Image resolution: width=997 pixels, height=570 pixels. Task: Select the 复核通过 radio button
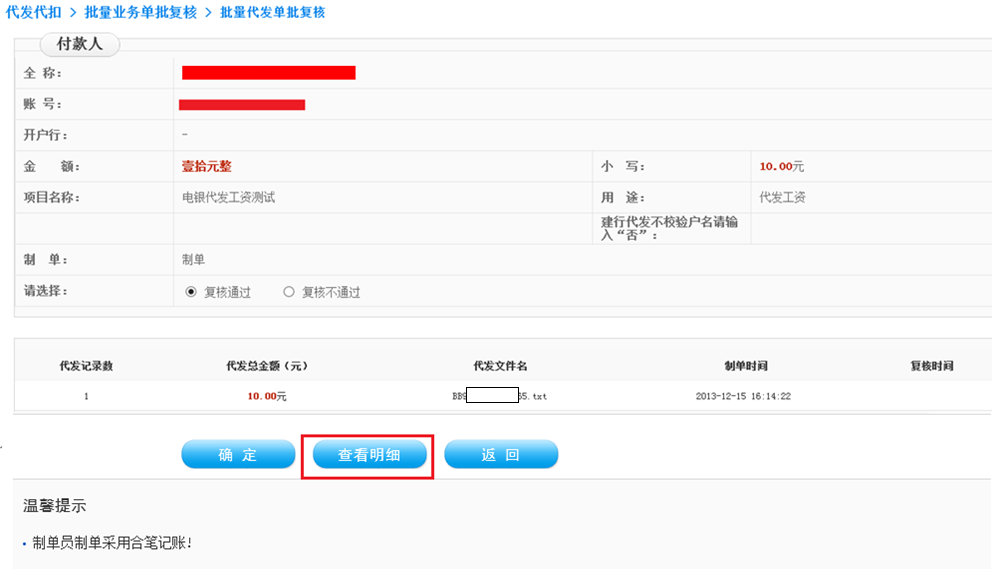(191, 292)
